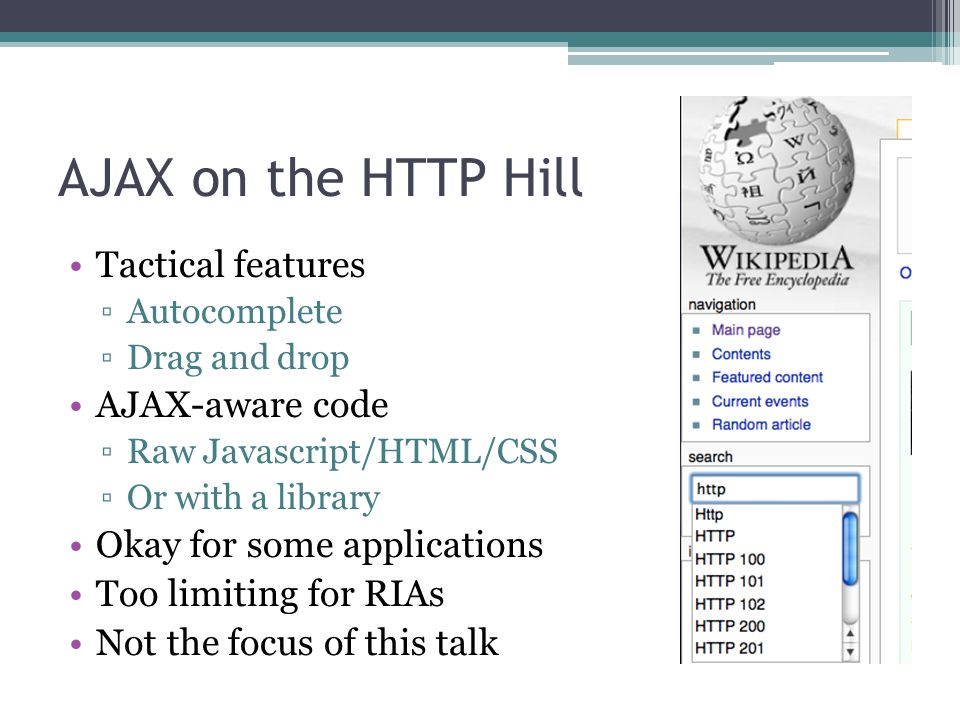The image size is (960, 720).
Task: Click the scrollbar up arrow in suggestions
Action: point(850,633)
